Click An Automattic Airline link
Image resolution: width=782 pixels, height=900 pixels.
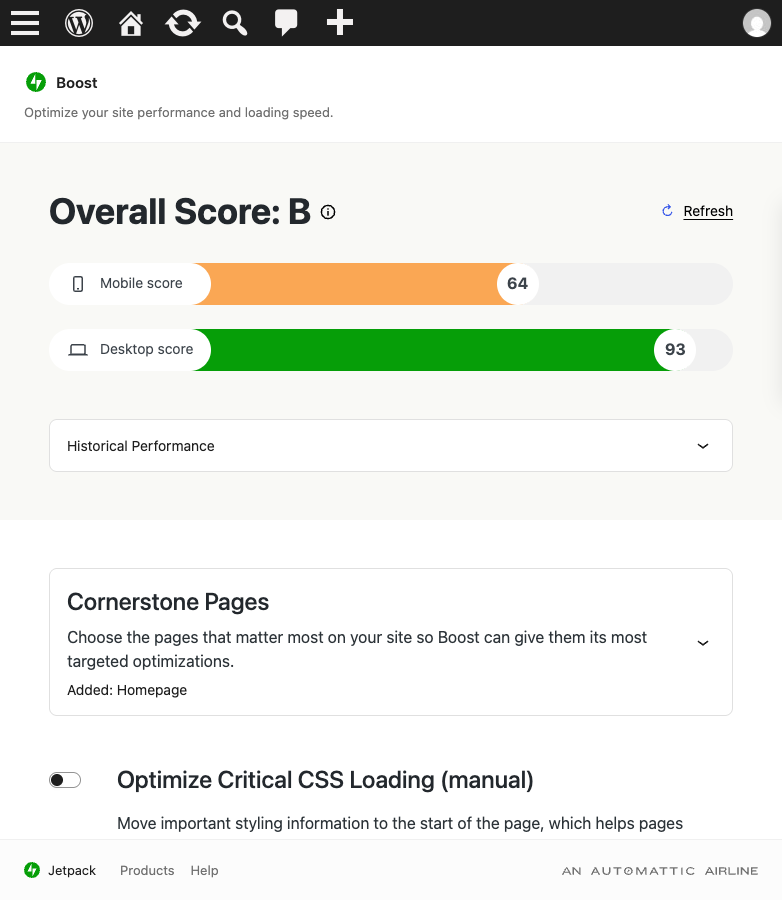point(660,871)
